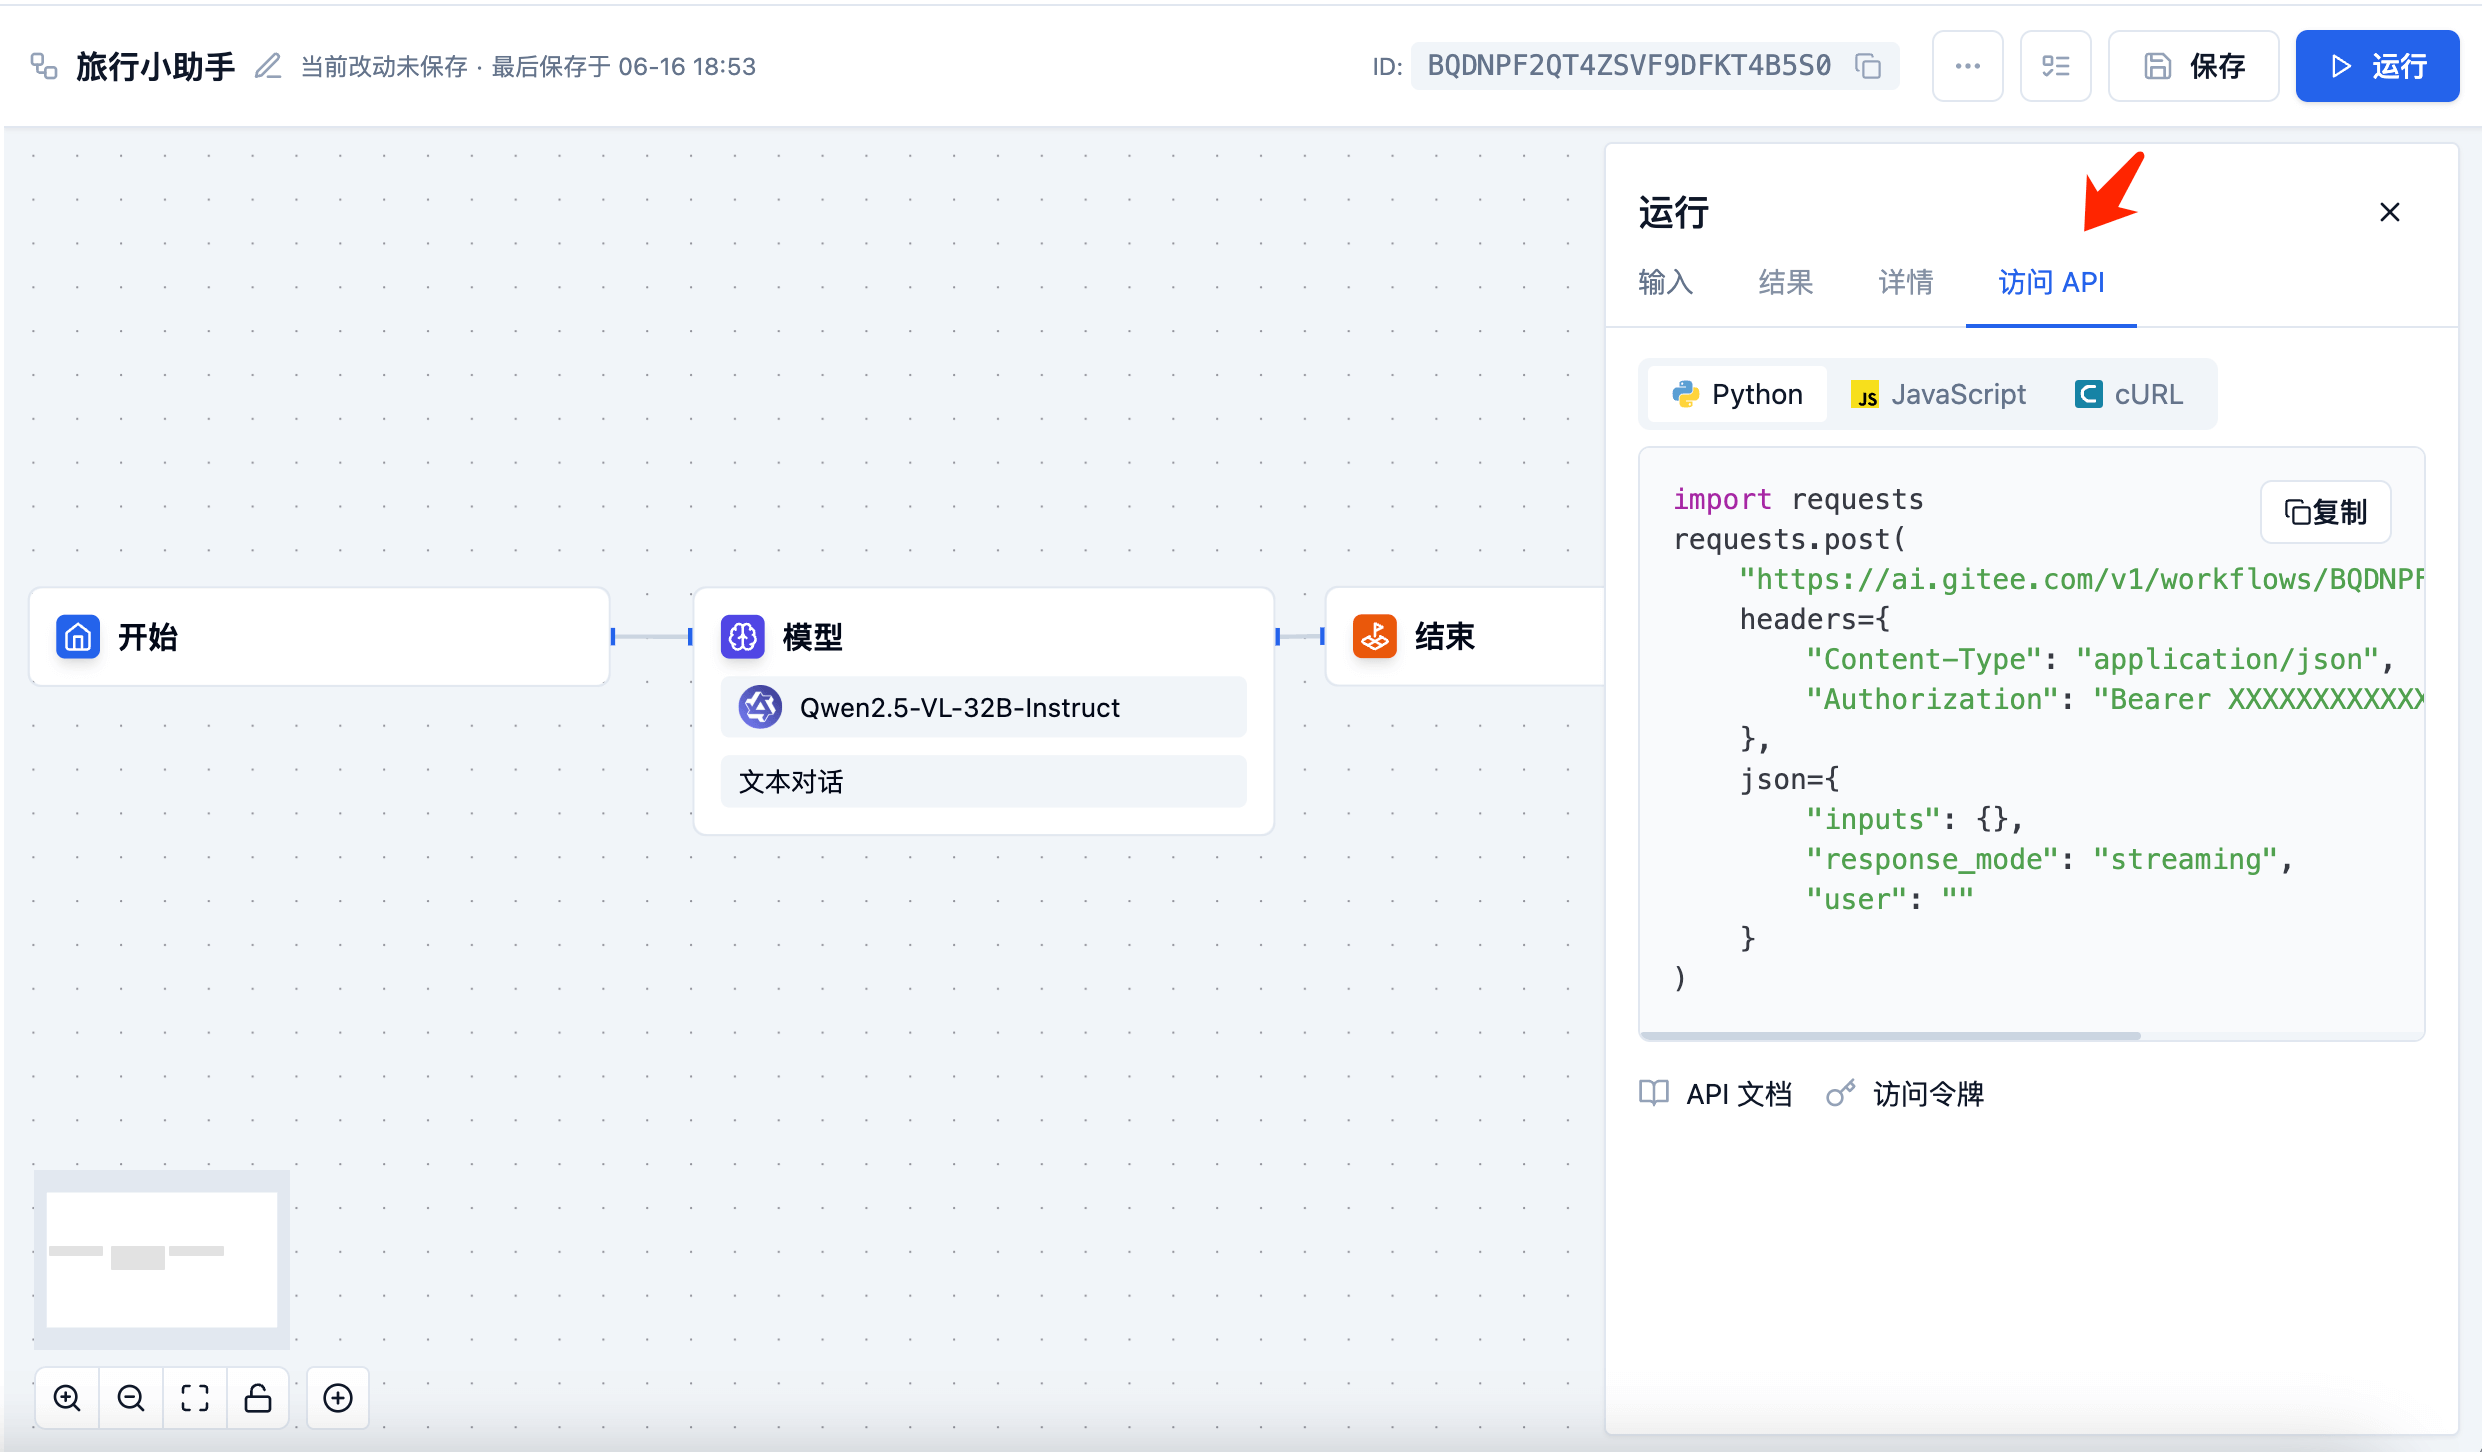Add a new node with plus icon
Viewport: 2482px width, 1452px height.
point(338,1397)
